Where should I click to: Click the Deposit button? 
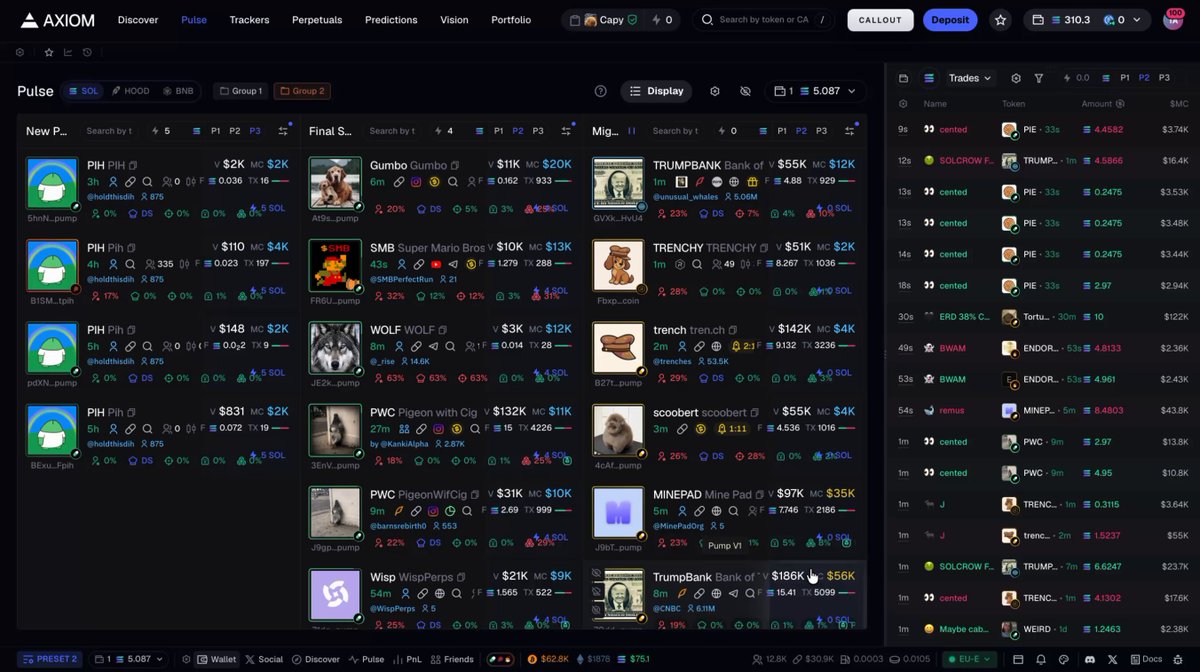pyautogui.click(x=950, y=20)
